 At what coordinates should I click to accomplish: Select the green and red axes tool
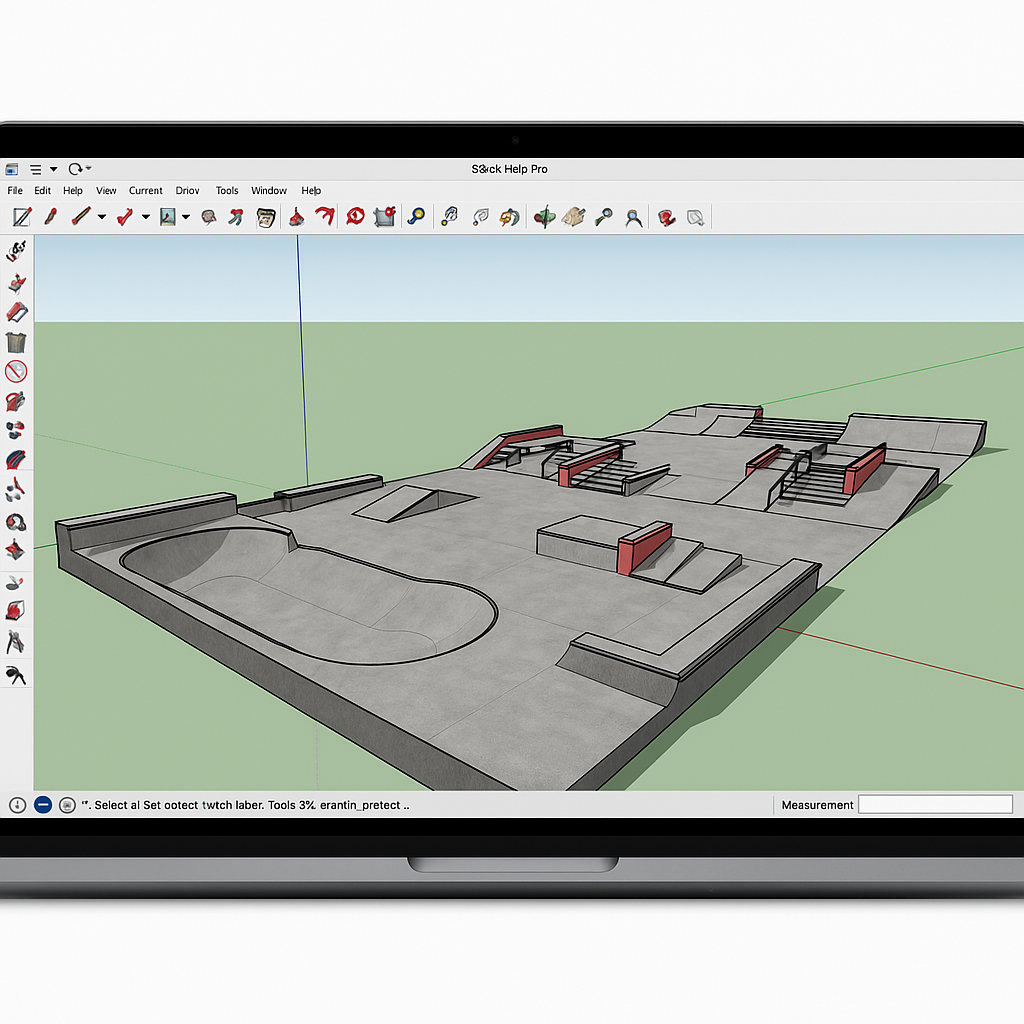coord(544,217)
